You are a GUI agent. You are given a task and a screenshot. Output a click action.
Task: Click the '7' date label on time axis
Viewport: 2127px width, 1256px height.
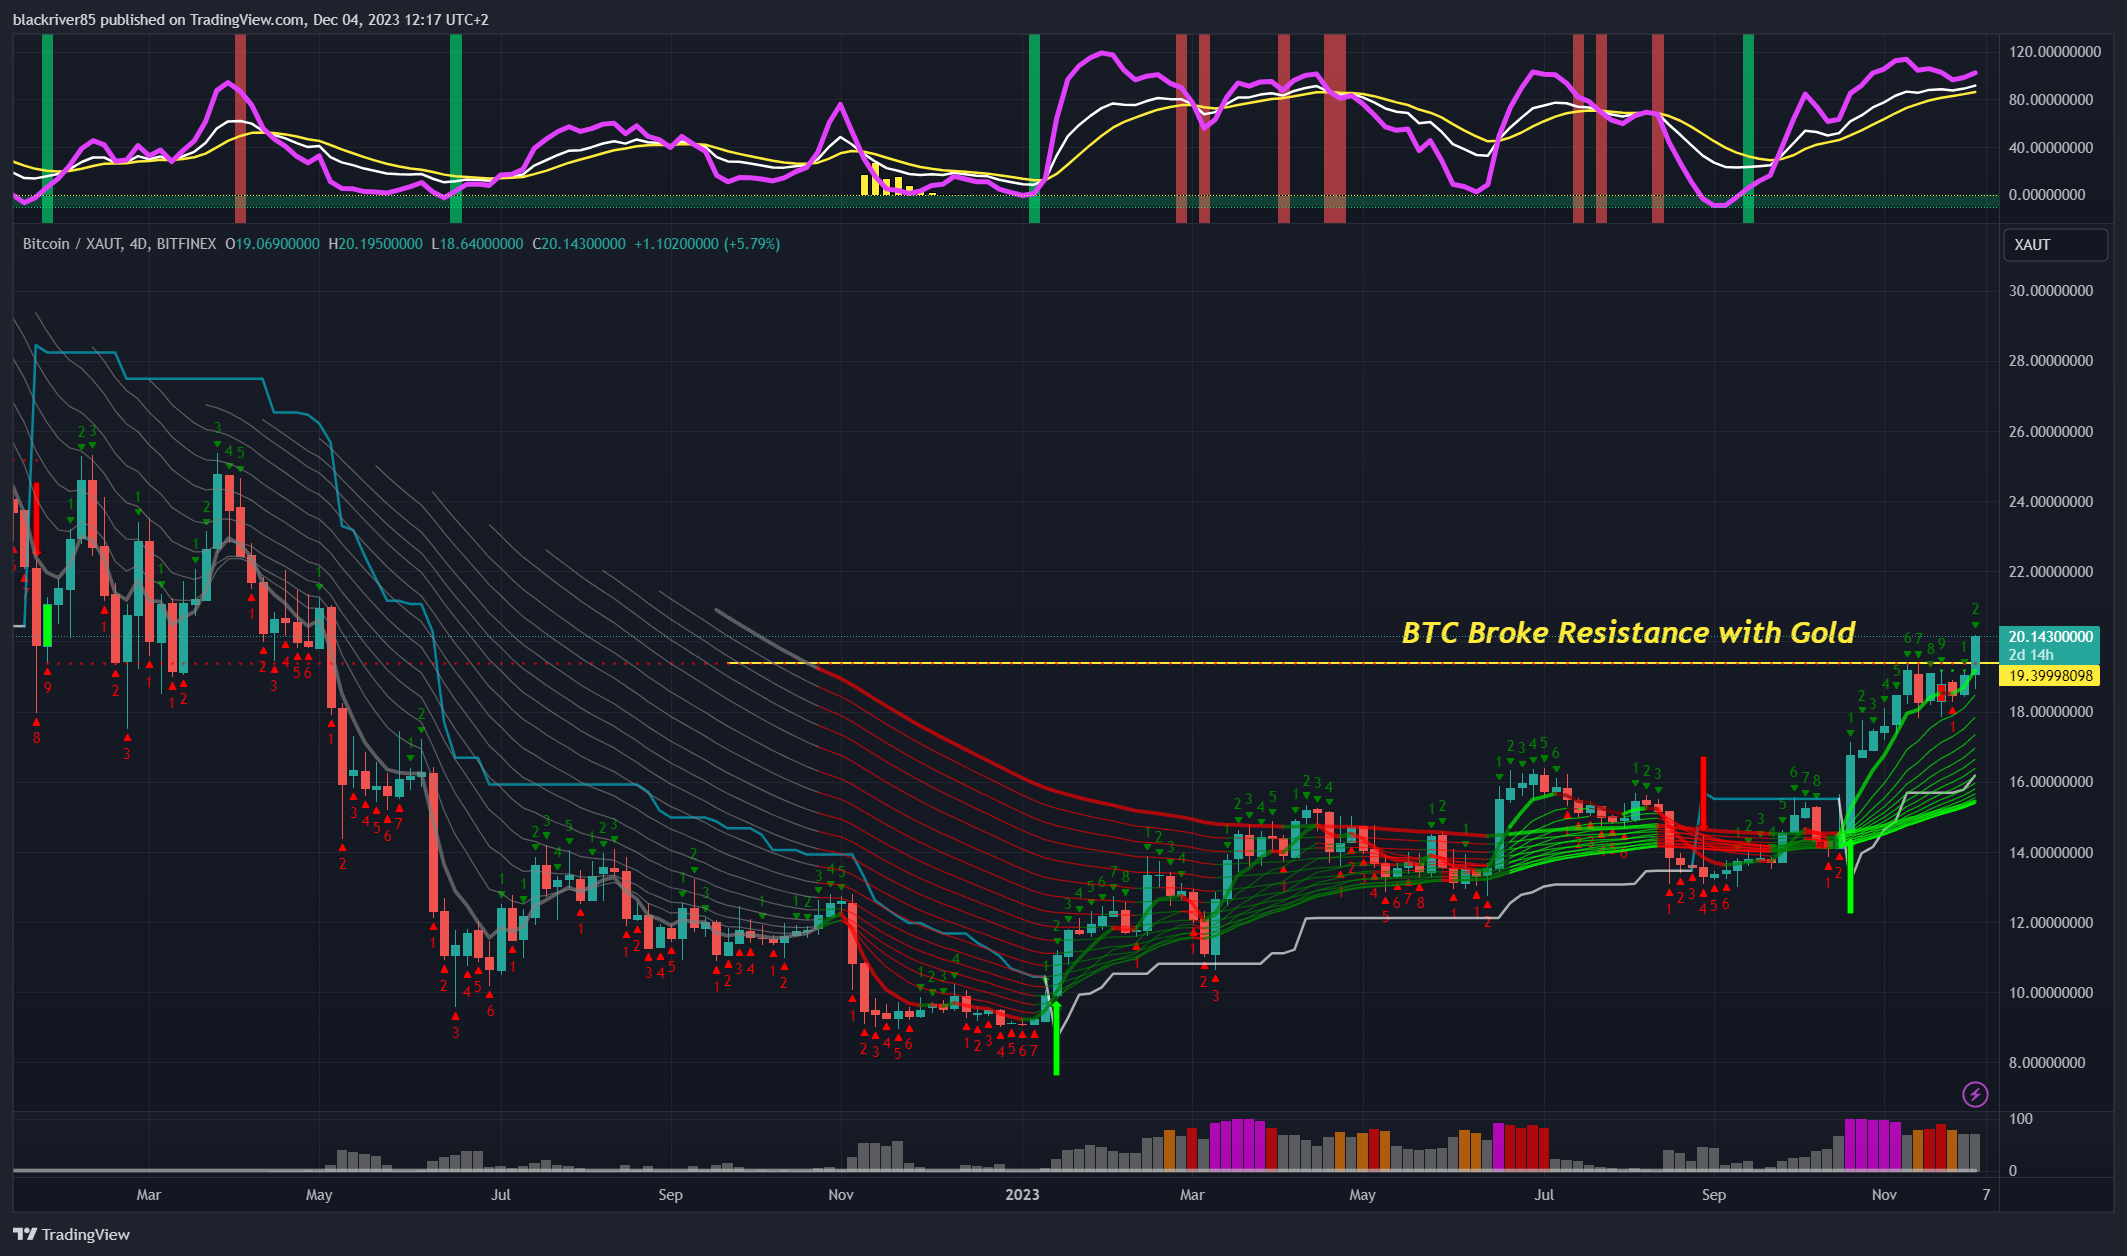(x=1986, y=1195)
